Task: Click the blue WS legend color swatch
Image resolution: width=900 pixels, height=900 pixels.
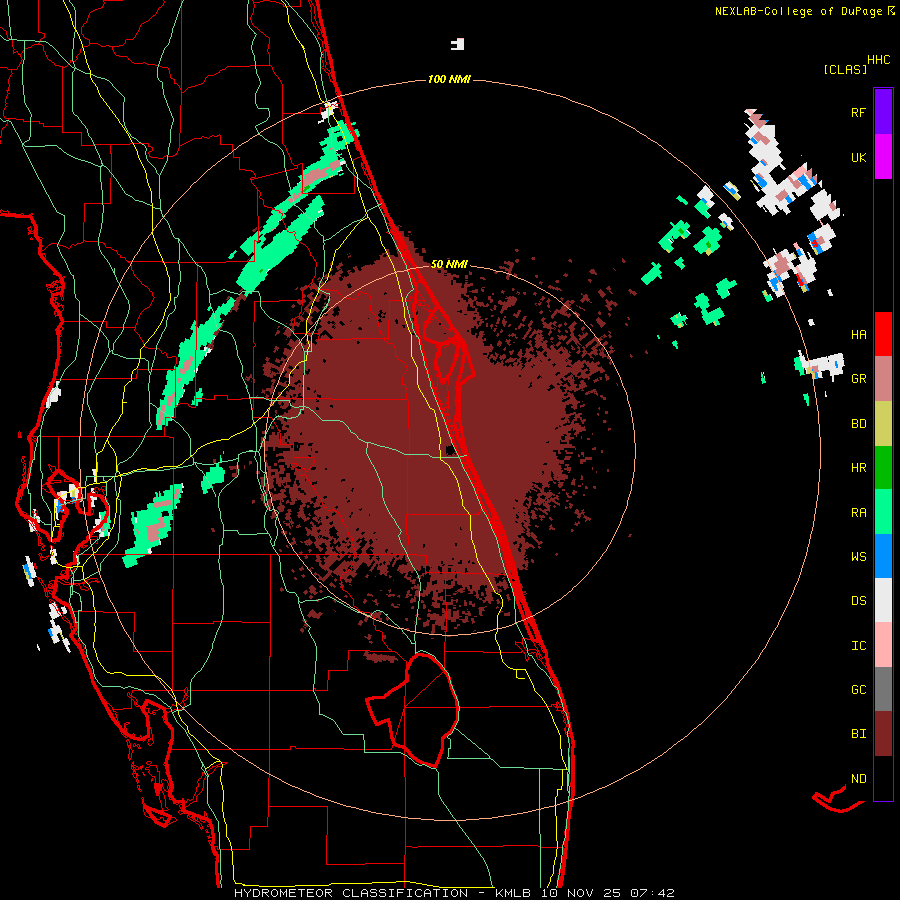Action: [x=883, y=556]
